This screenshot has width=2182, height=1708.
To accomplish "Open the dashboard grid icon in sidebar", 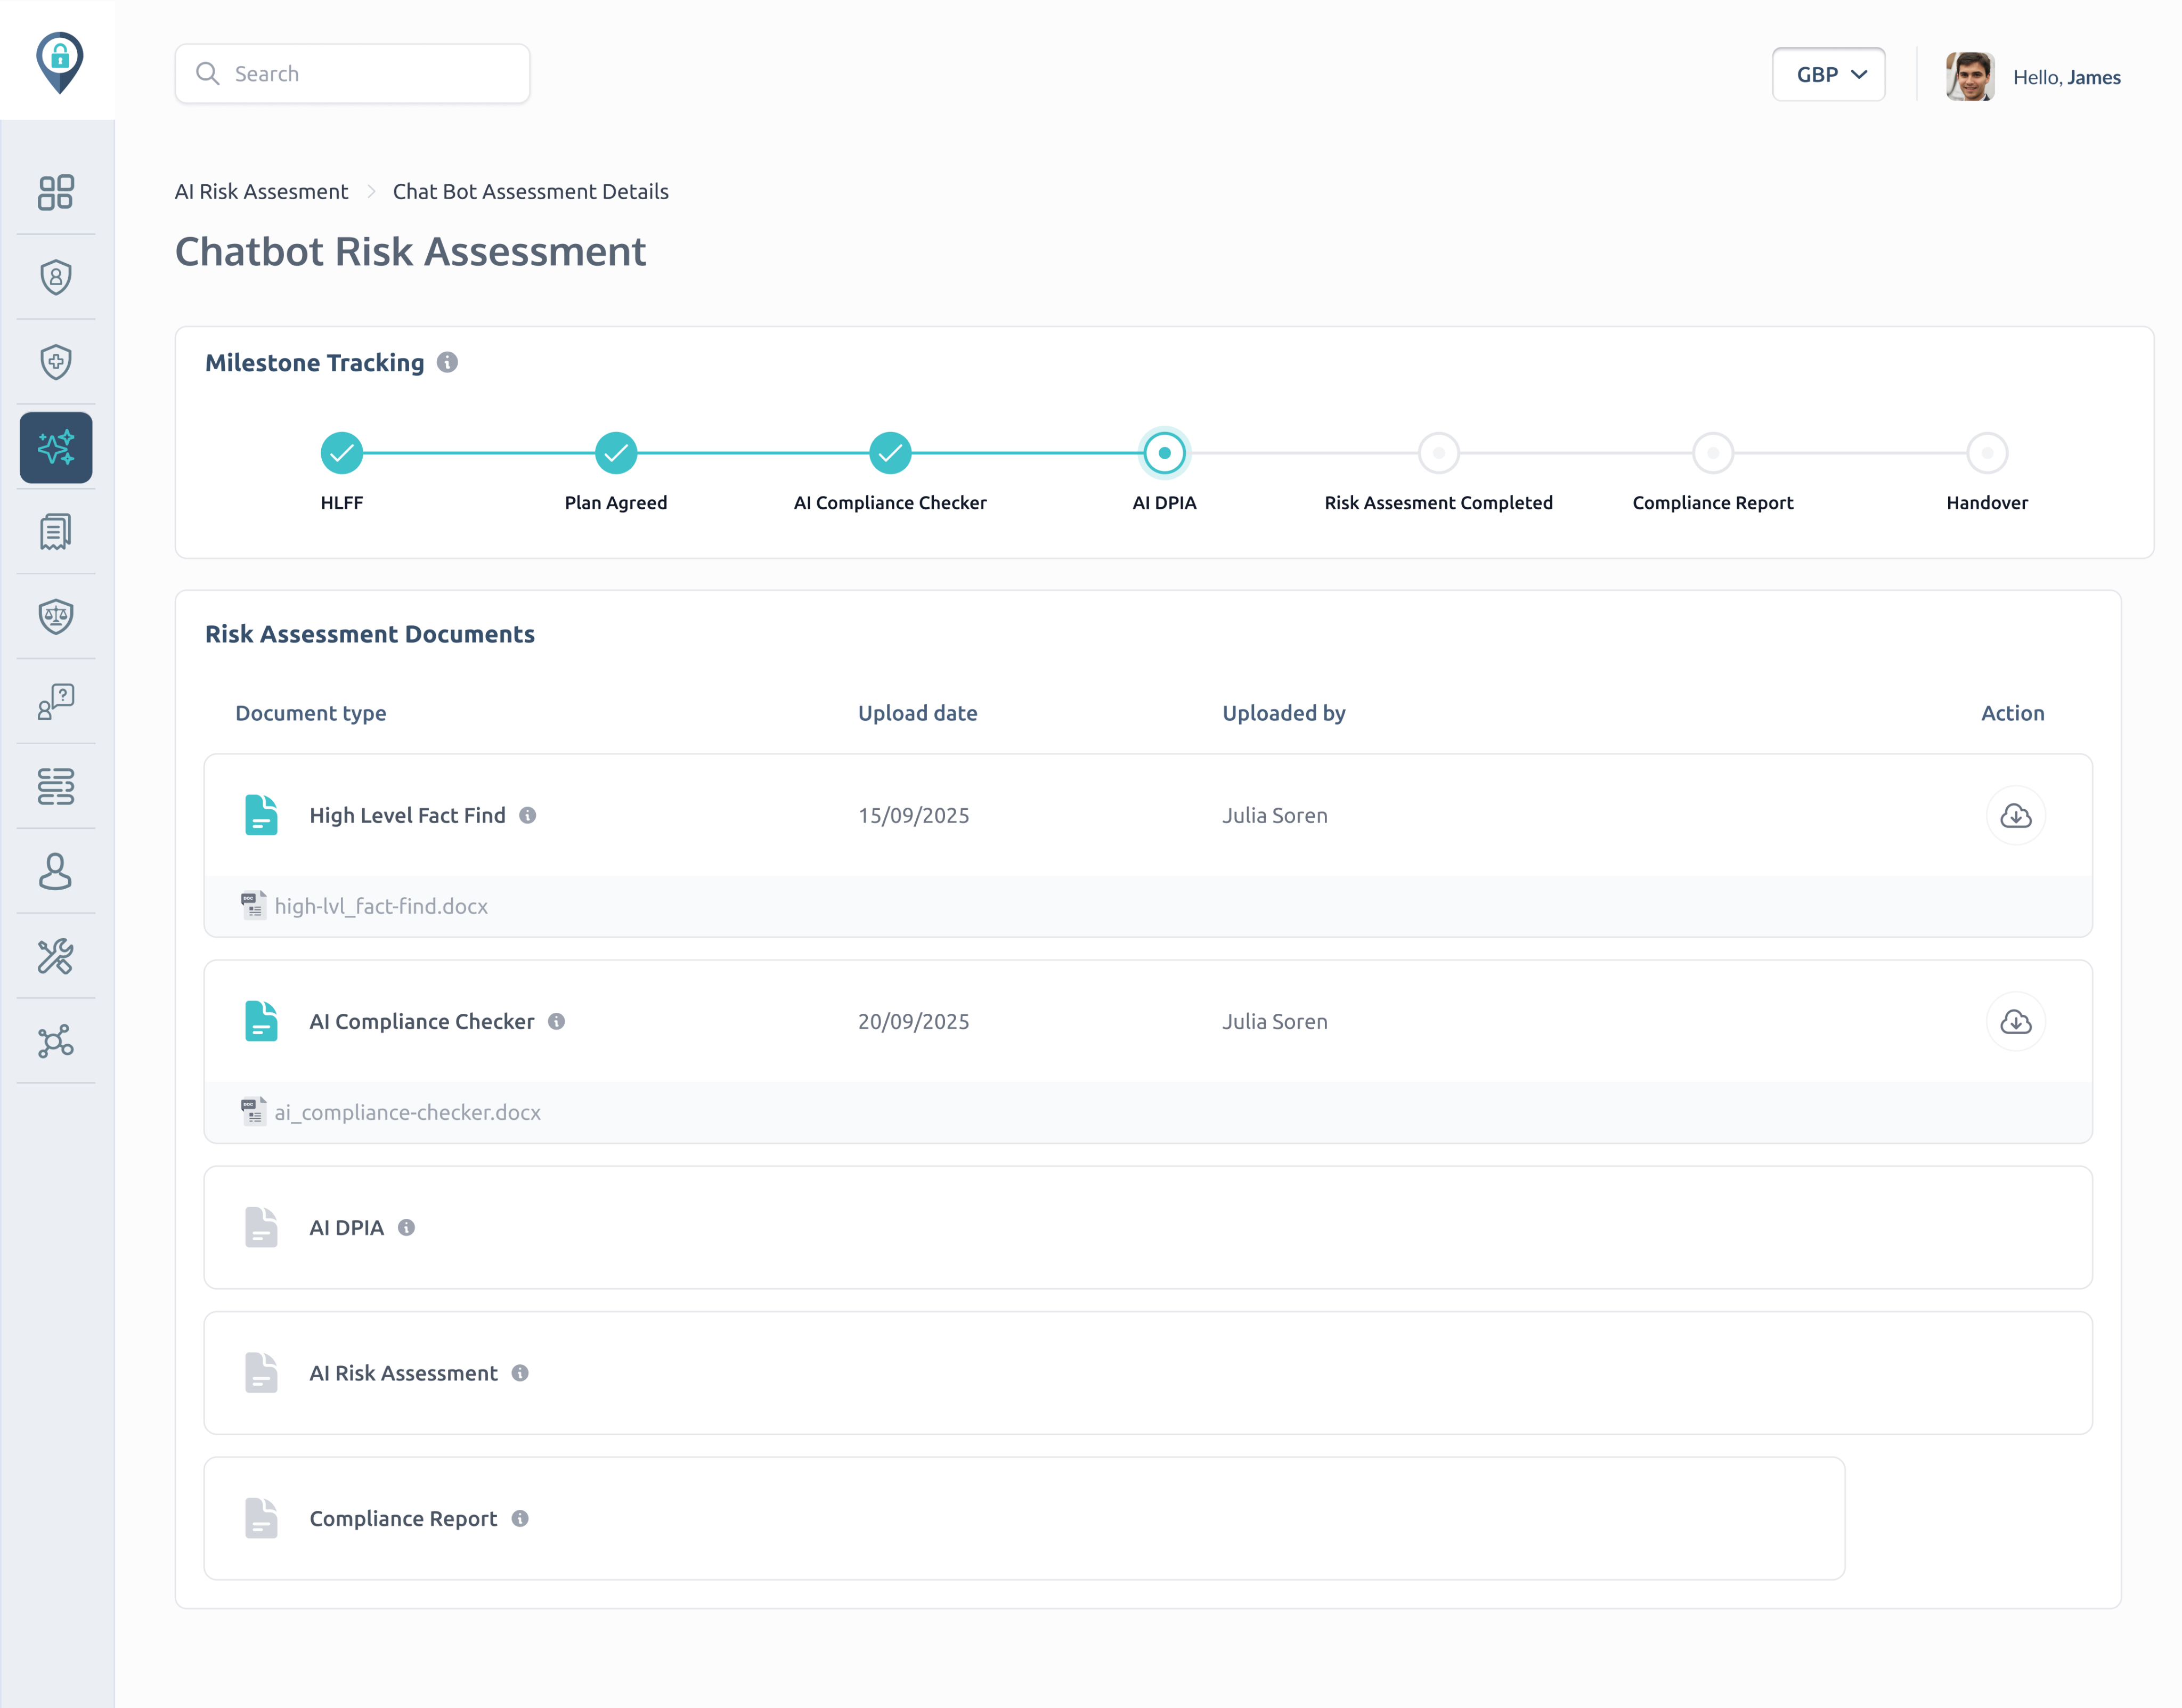I will pyautogui.click(x=56, y=192).
